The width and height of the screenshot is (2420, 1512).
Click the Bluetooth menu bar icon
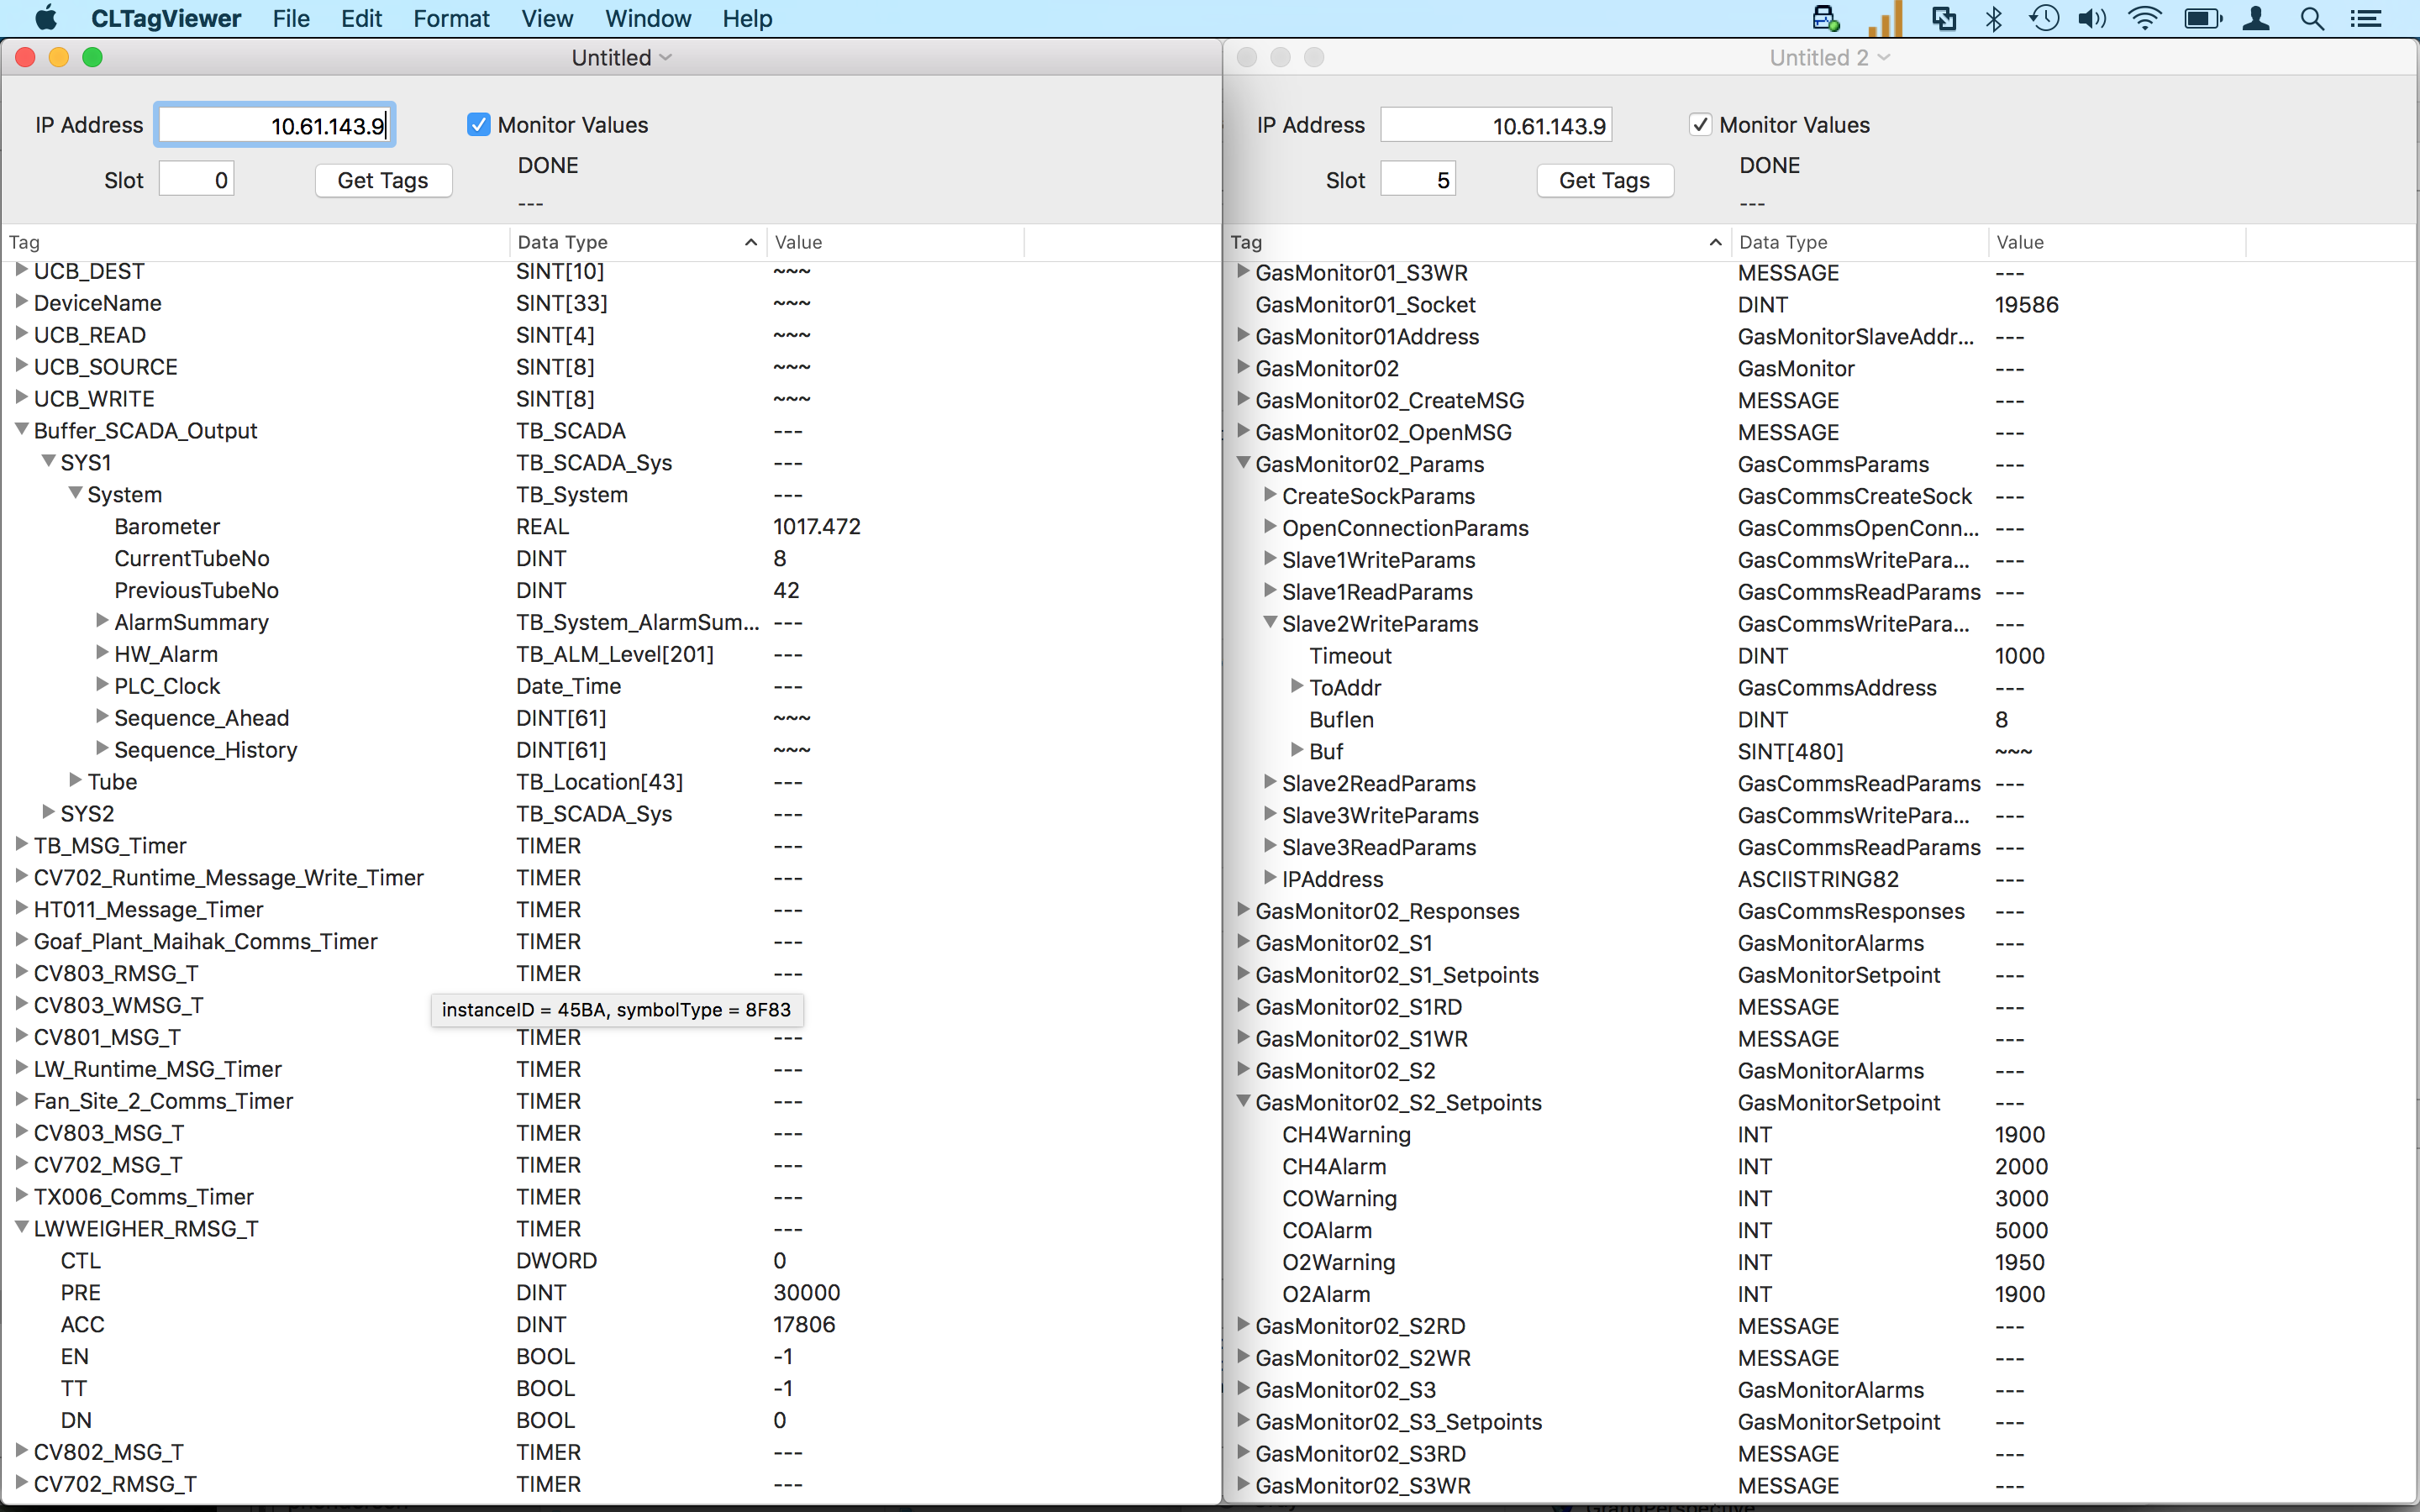tap(1993, 19)
